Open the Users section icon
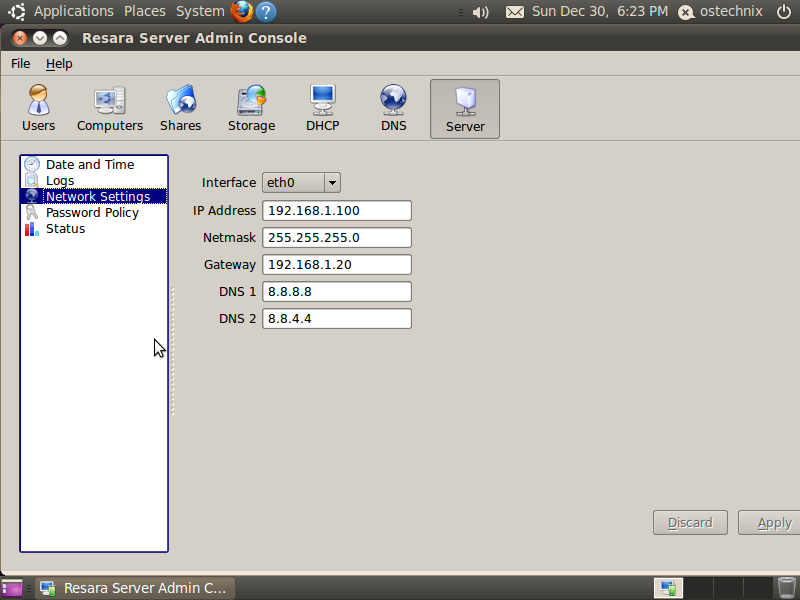 [38, 109]
